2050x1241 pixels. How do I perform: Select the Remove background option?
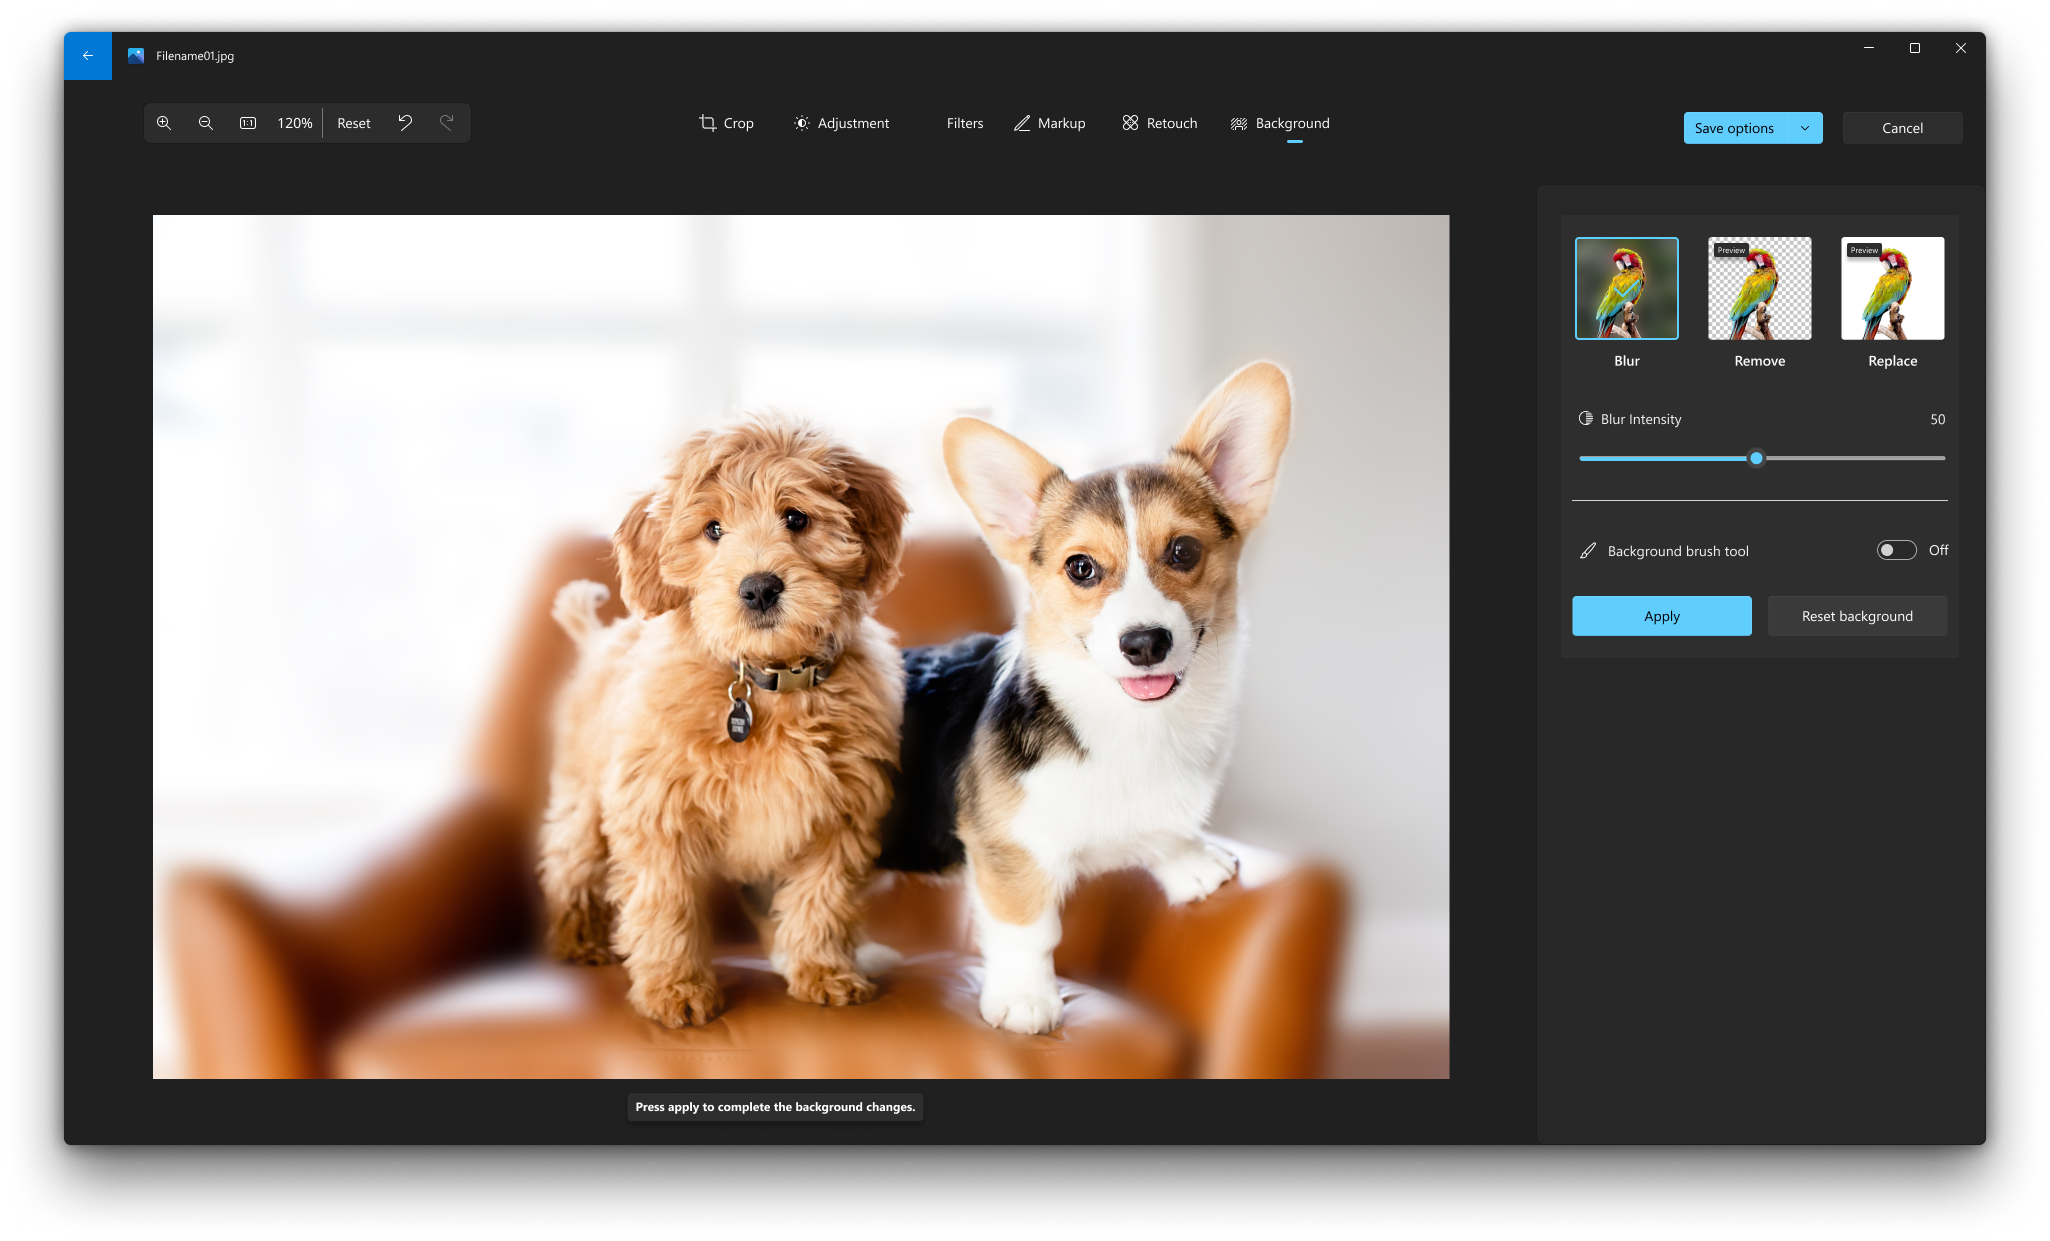tap(1759, 288)
